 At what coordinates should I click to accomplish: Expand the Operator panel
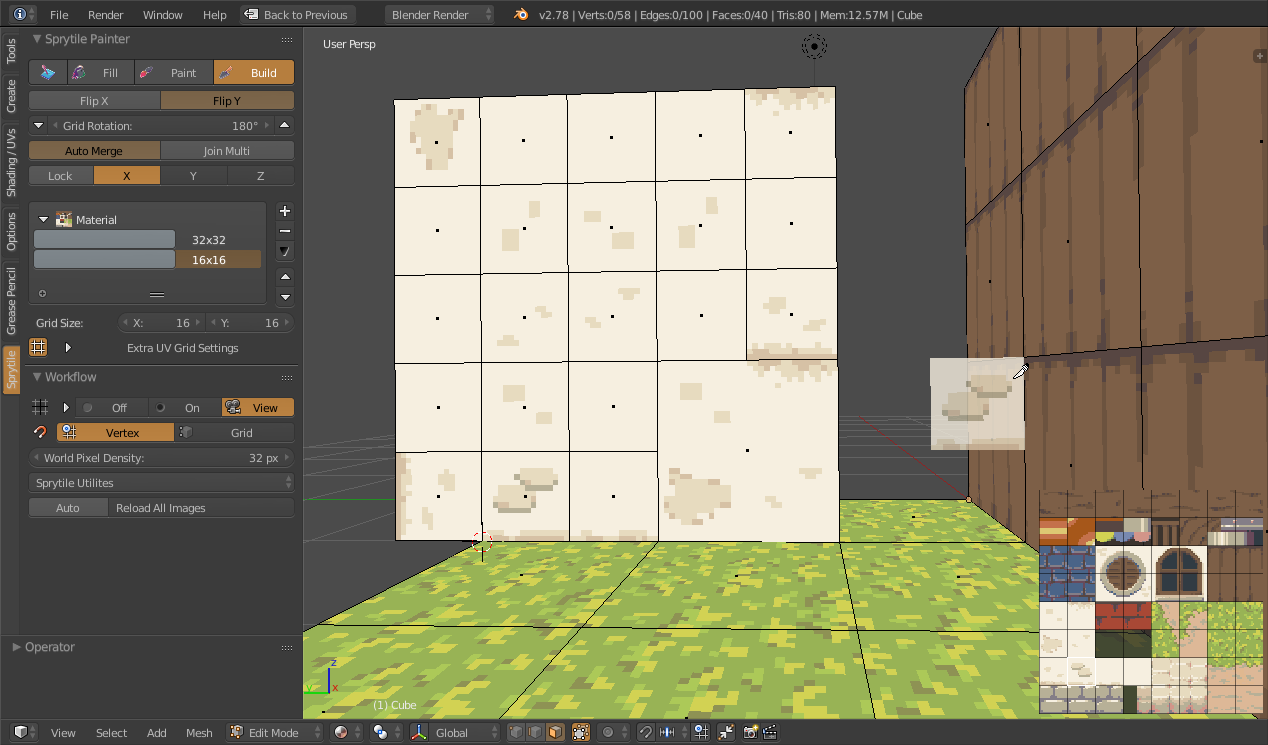pyautogui.click(x=17, y=647)
